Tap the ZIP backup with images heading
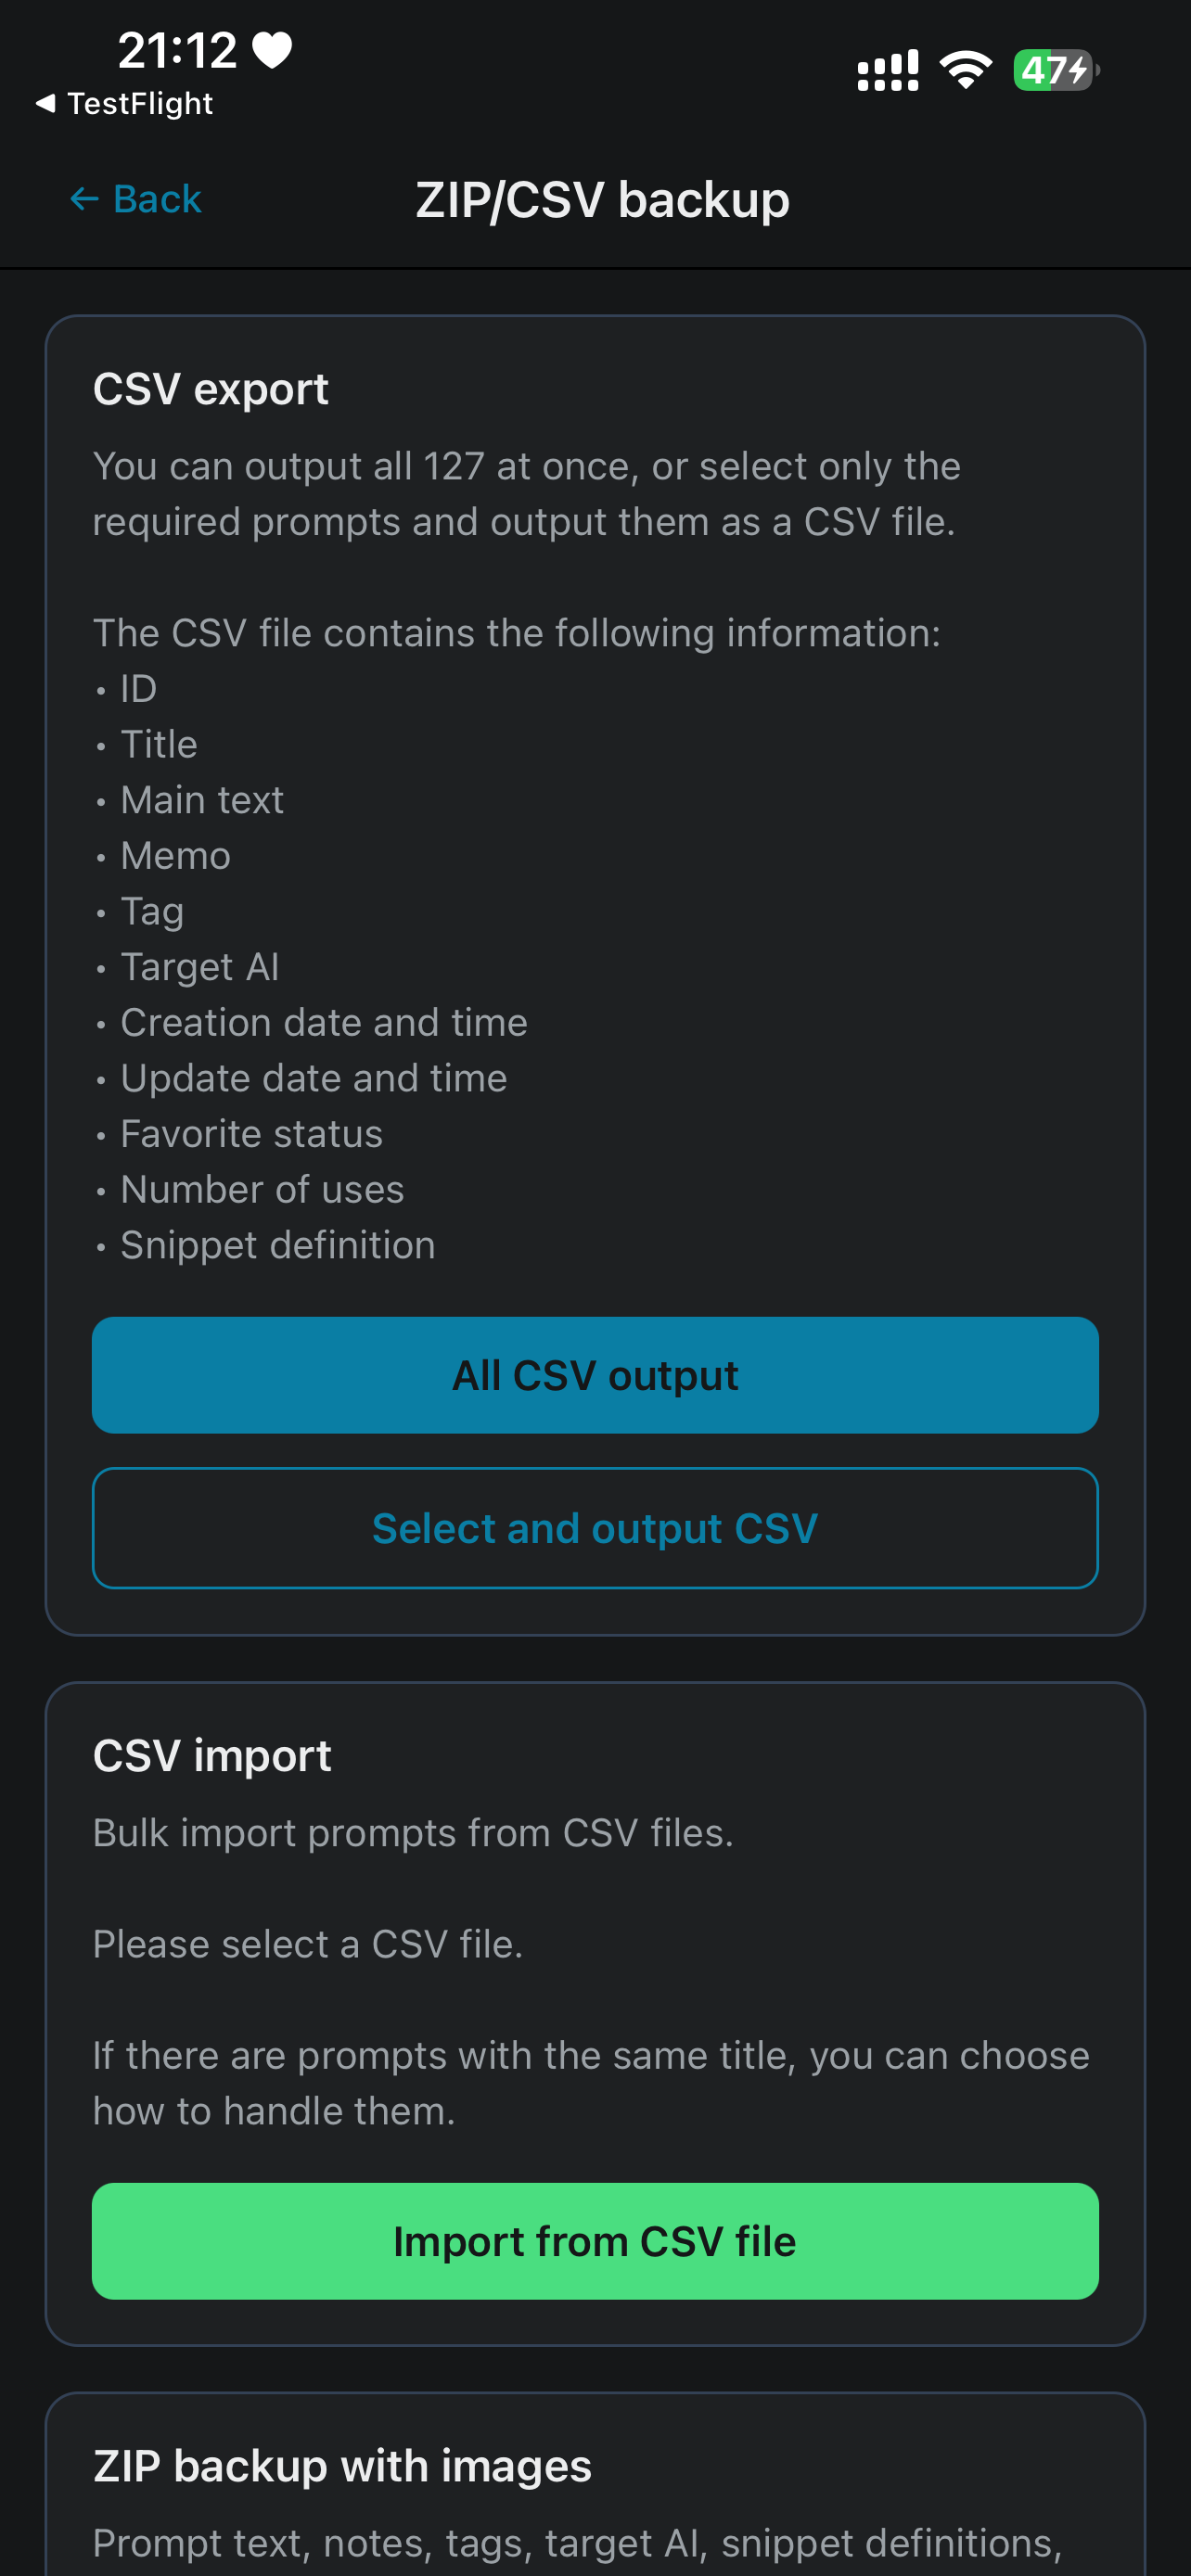Image resolution: width=1191 pixels, height=2576 pixels. pos(342,2466)
